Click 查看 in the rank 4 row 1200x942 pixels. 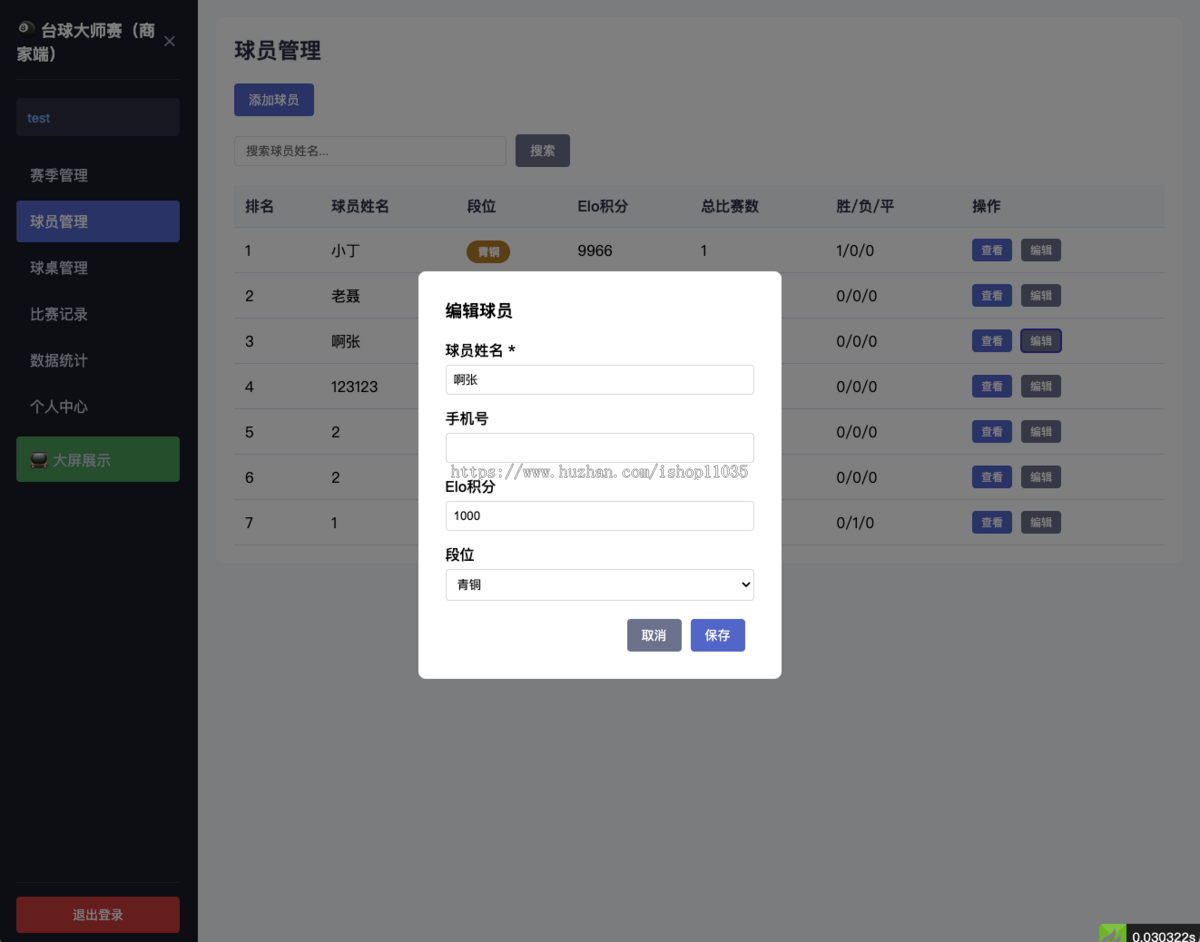pos(992,386)
